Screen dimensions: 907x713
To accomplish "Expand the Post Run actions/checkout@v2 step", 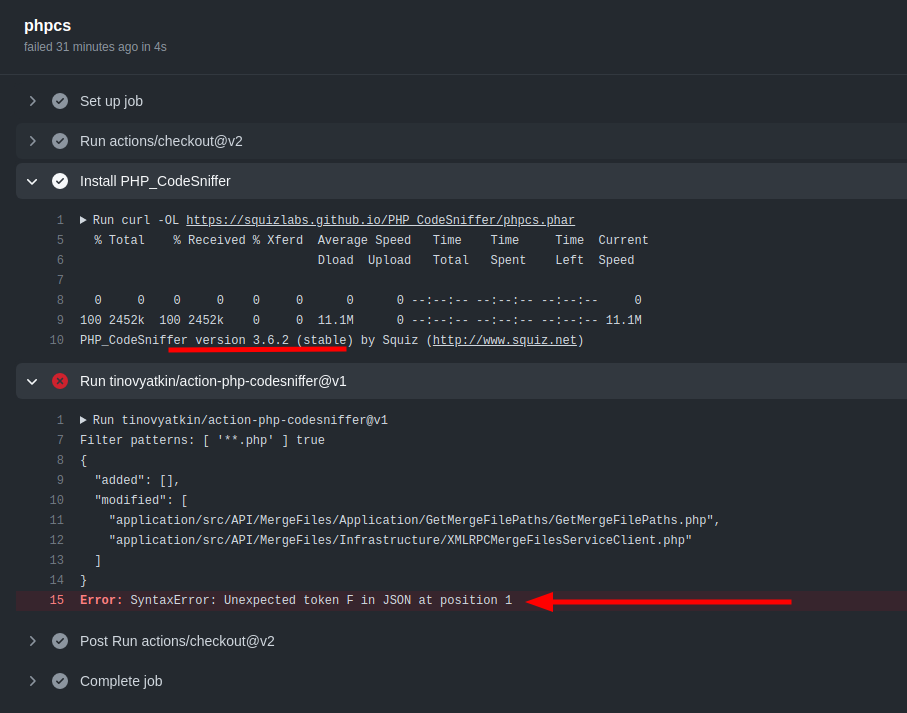I will click(32, 641).
